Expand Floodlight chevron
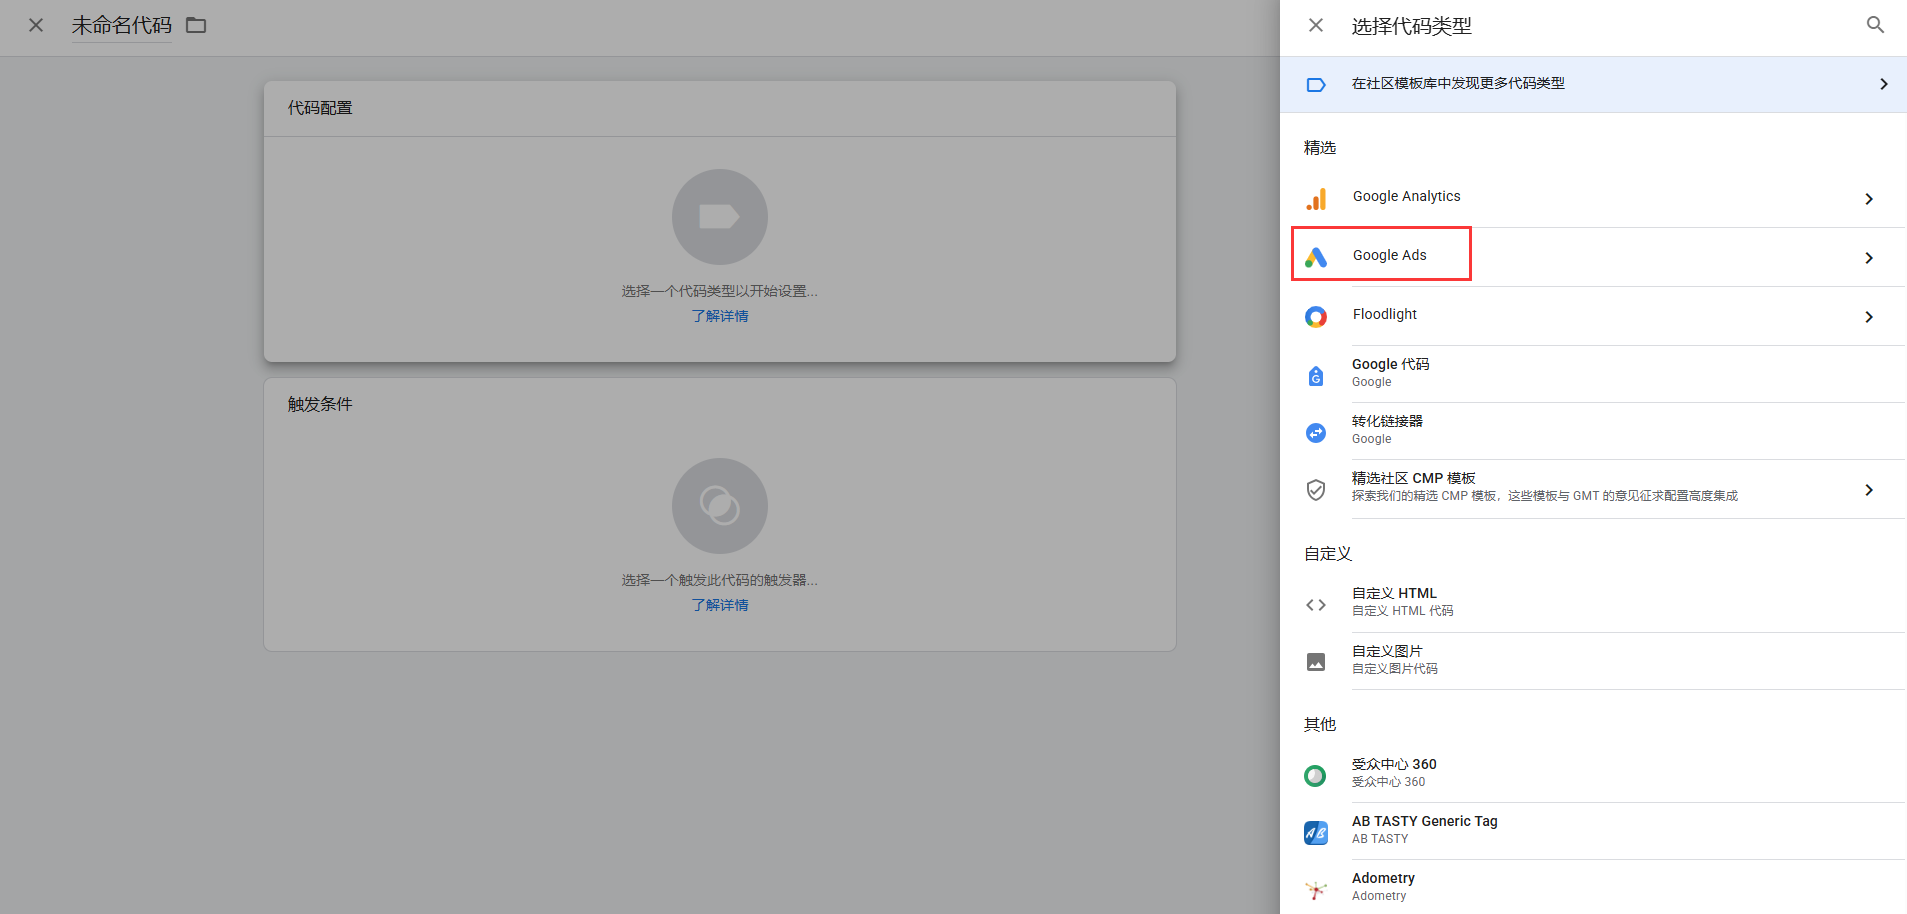The height and width of the screenshot is (914, 1907). [1869, 317]
